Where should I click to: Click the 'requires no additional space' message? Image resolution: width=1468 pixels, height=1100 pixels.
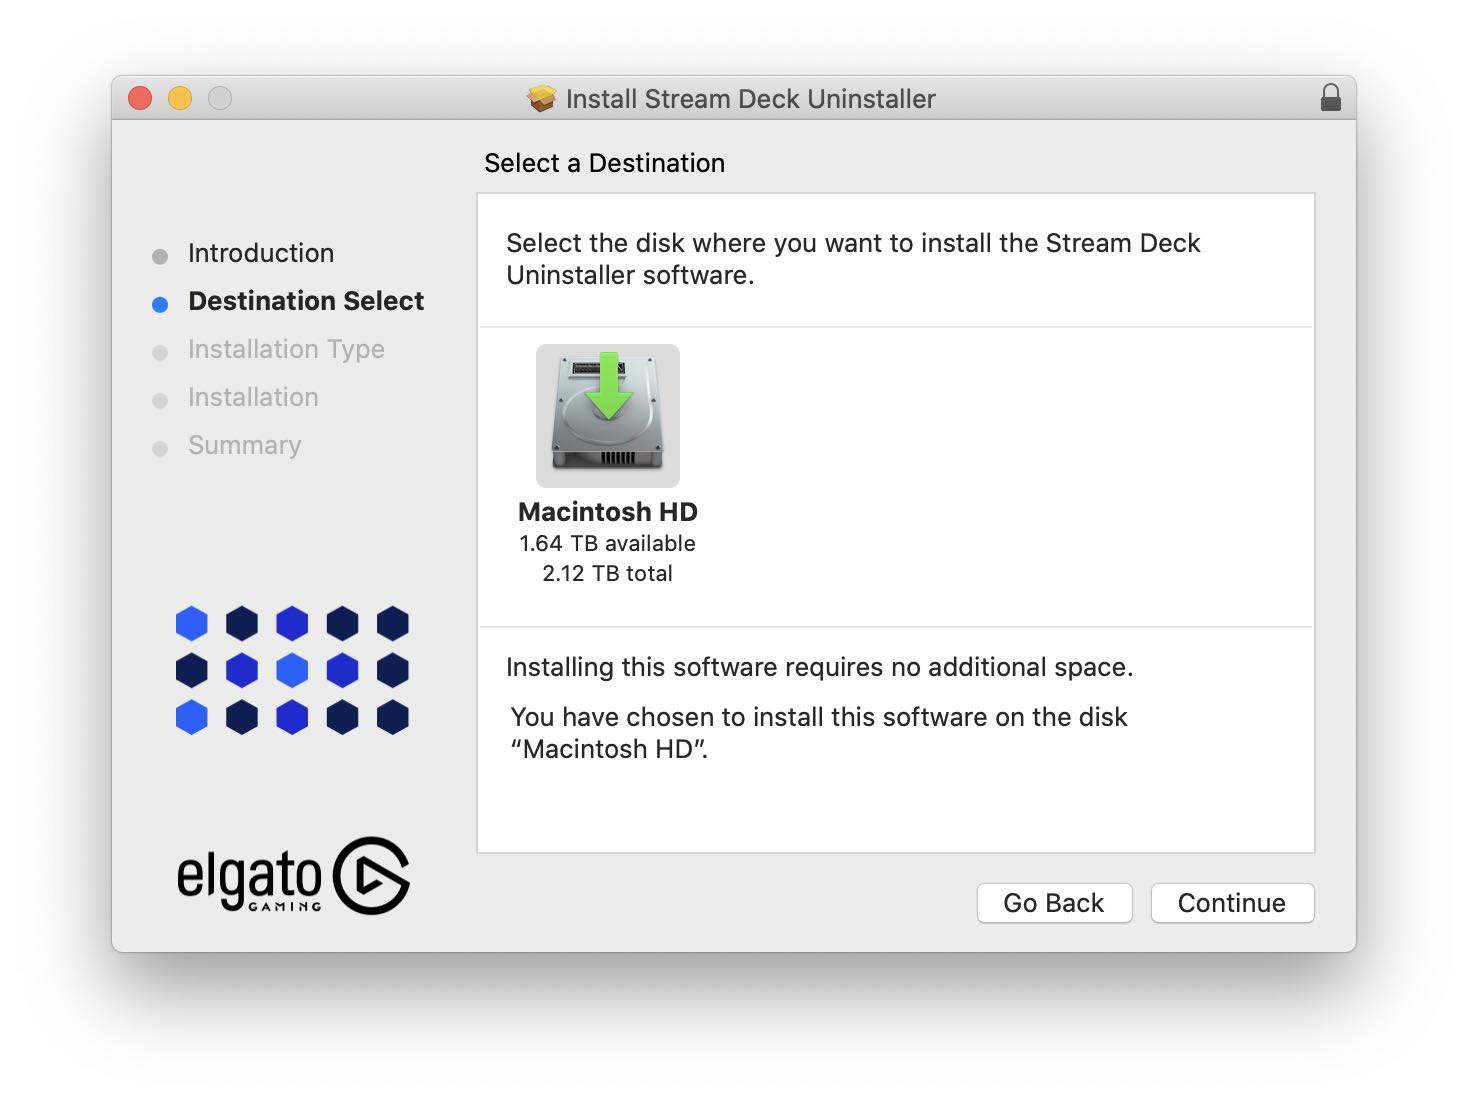(819, 667)
